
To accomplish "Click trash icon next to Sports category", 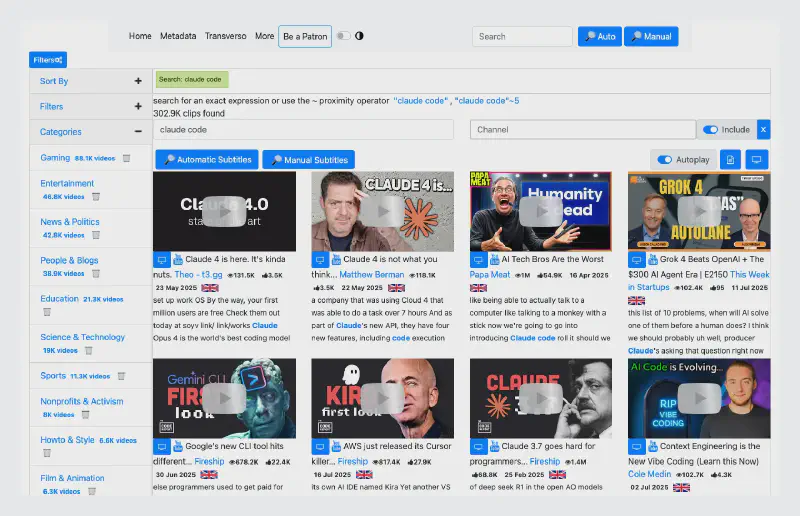I will pos(121,376).
